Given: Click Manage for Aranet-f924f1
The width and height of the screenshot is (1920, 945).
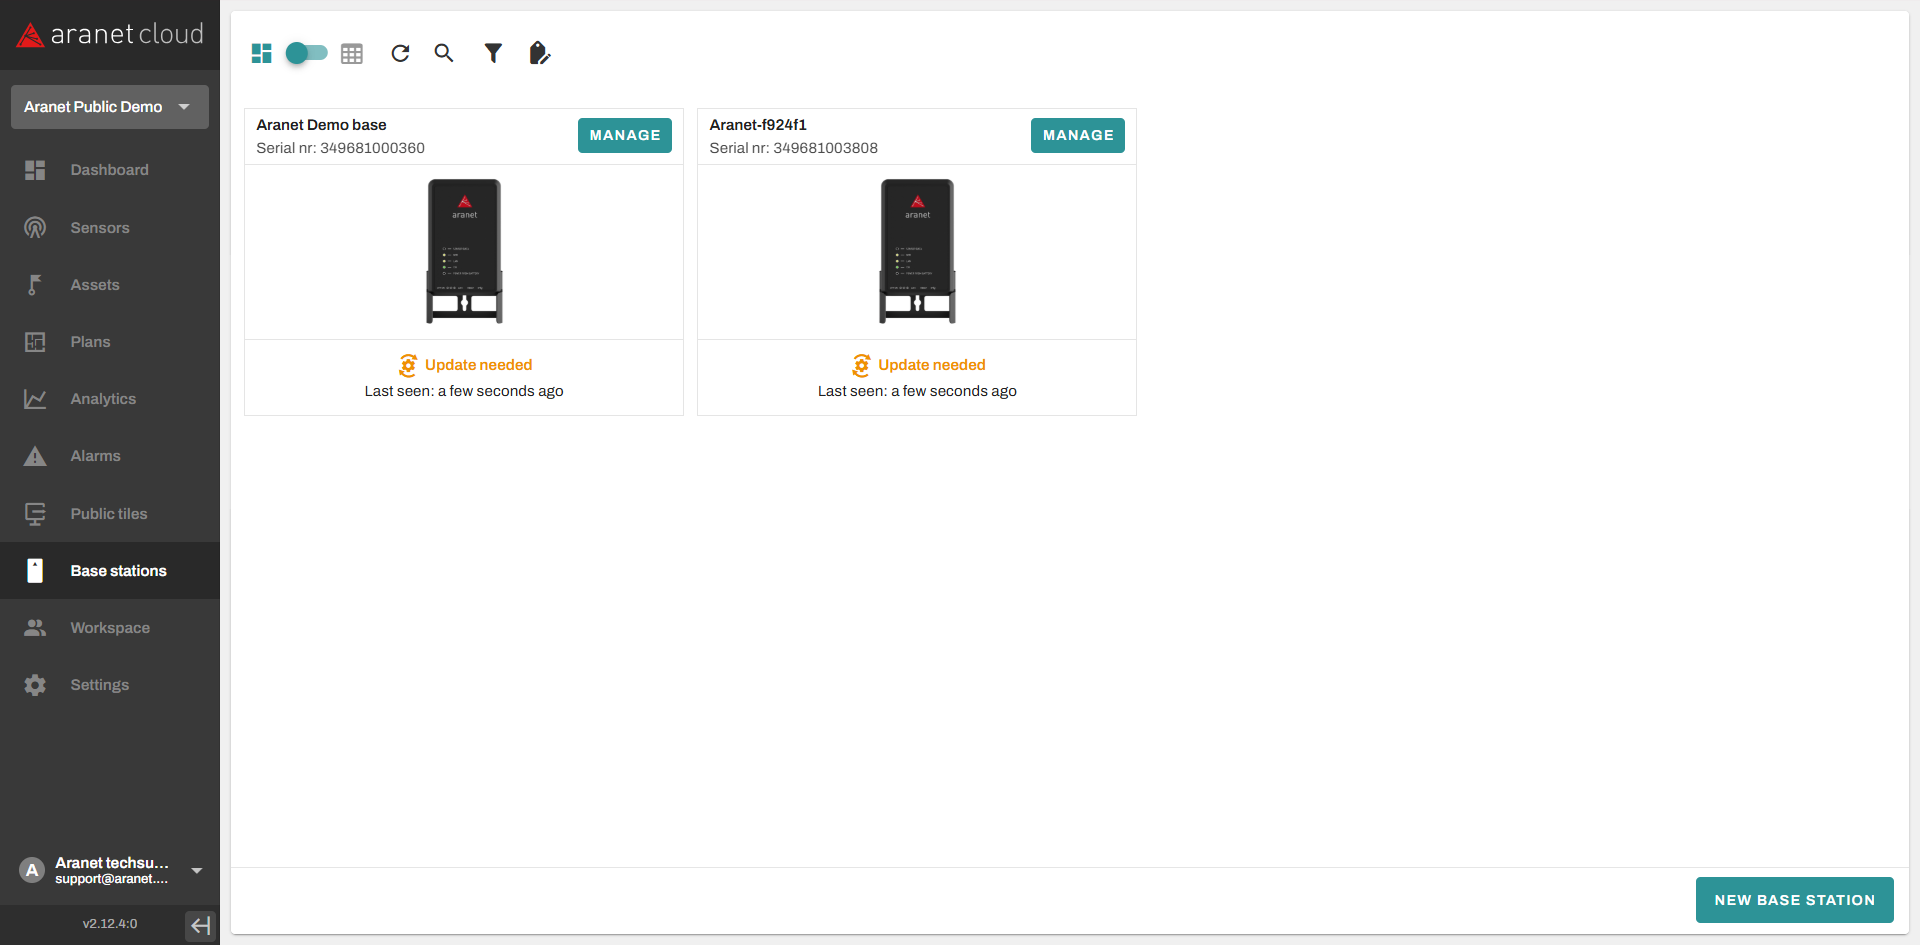Looking at the screenshot, I should point(1077,135).
